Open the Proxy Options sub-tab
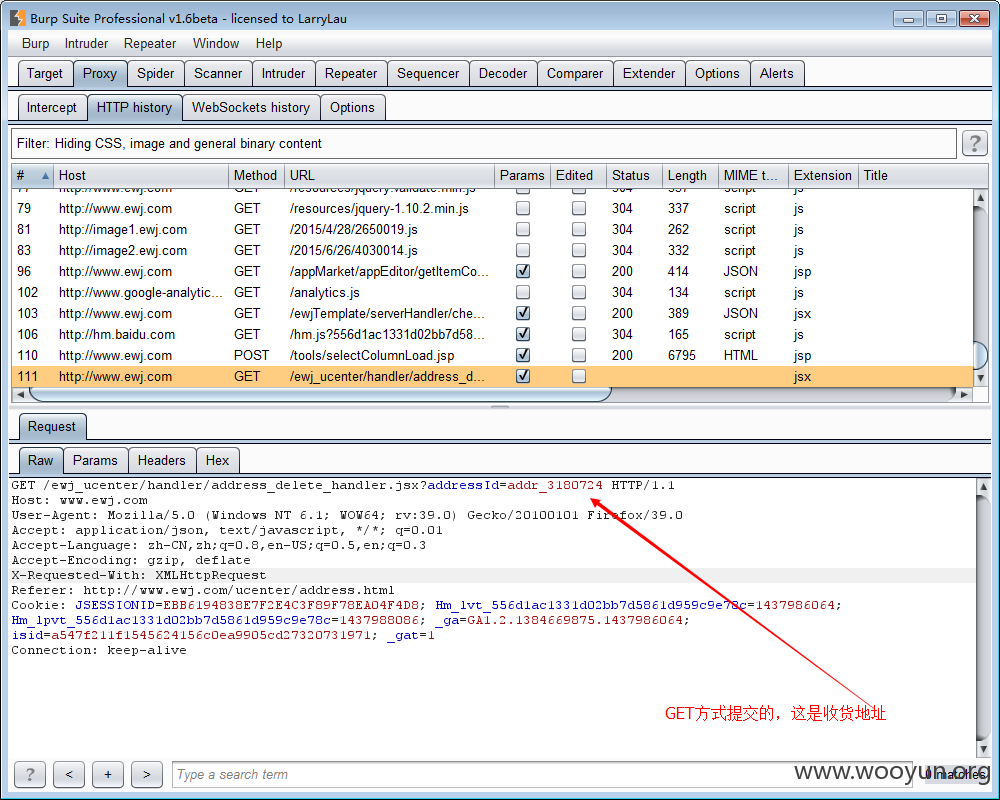Screen dimensions: 1000x800 (x=352, y=107)
